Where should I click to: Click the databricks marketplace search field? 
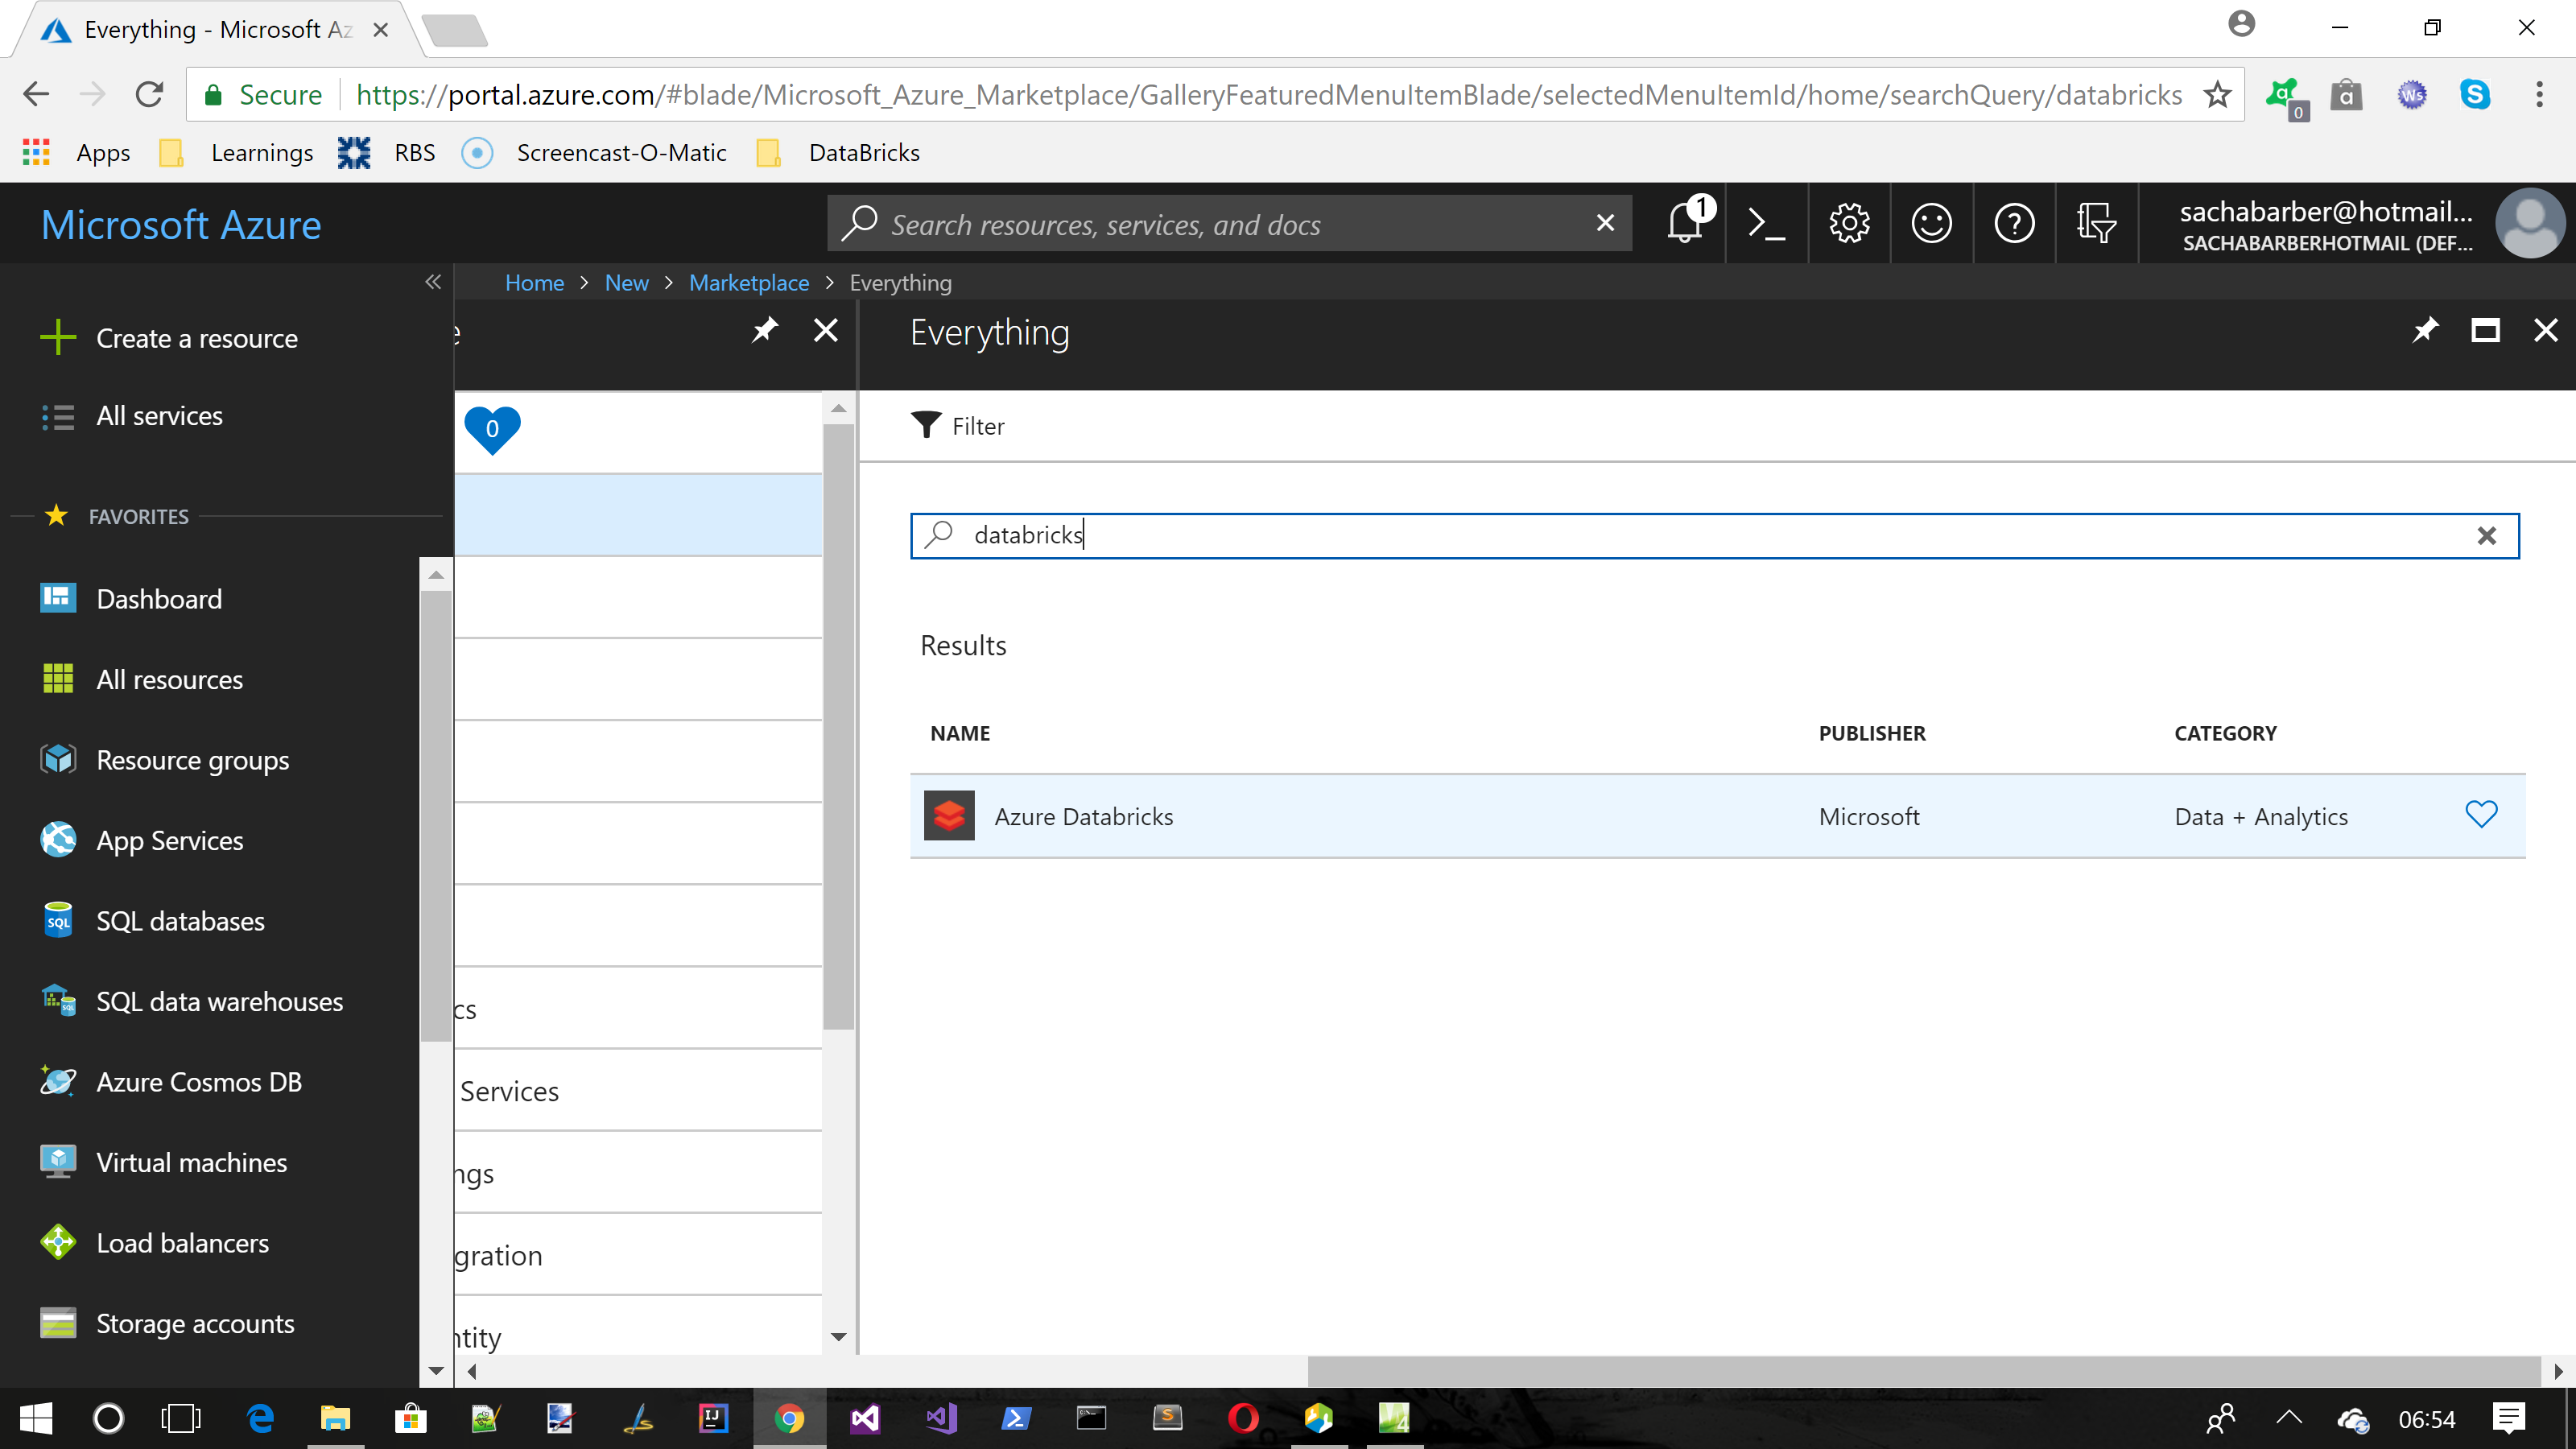[1714, 535]
